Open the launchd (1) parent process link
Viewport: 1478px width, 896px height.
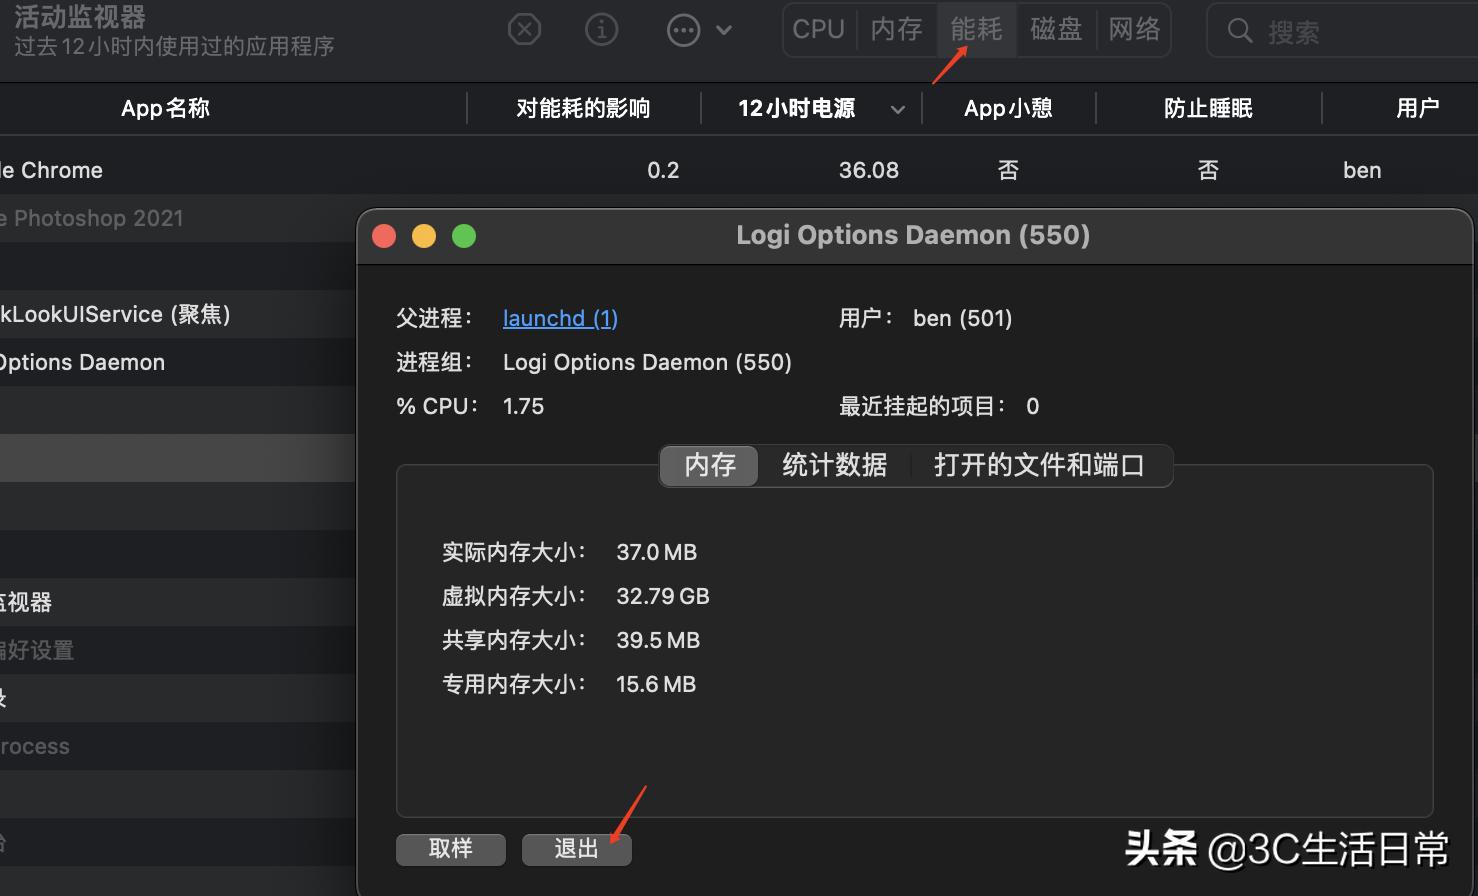[560, 318]
